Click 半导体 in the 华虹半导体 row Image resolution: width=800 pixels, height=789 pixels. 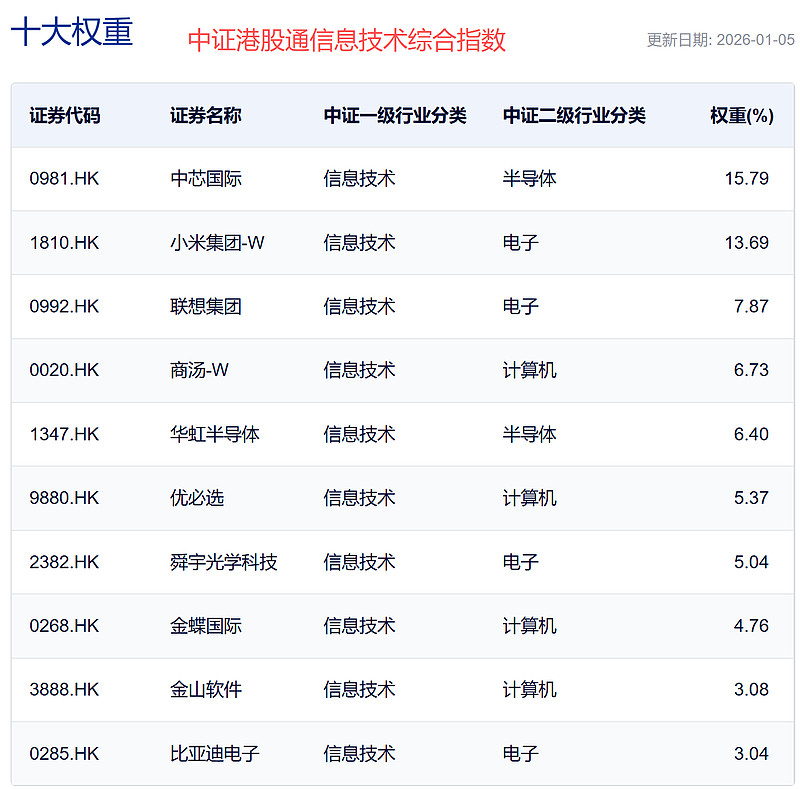[x=529, y=434]
